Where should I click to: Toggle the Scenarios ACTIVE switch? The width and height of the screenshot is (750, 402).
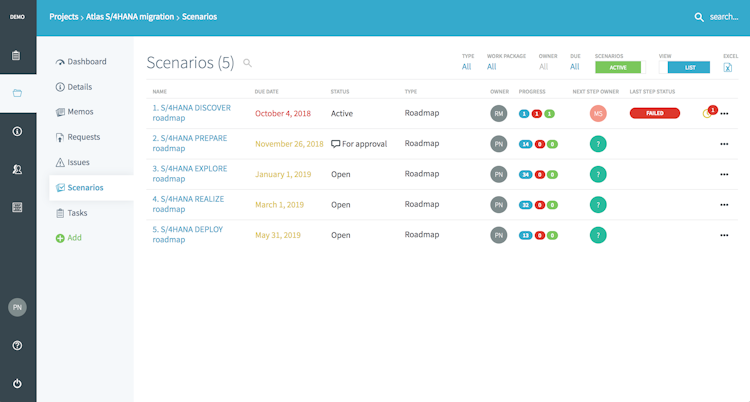[x=620, y=67]
